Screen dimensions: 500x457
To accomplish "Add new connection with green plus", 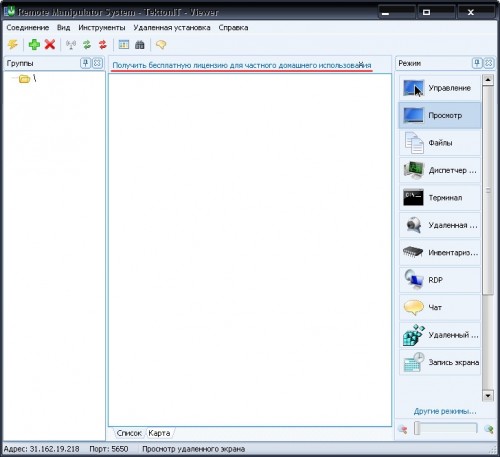I will [34, 44].
